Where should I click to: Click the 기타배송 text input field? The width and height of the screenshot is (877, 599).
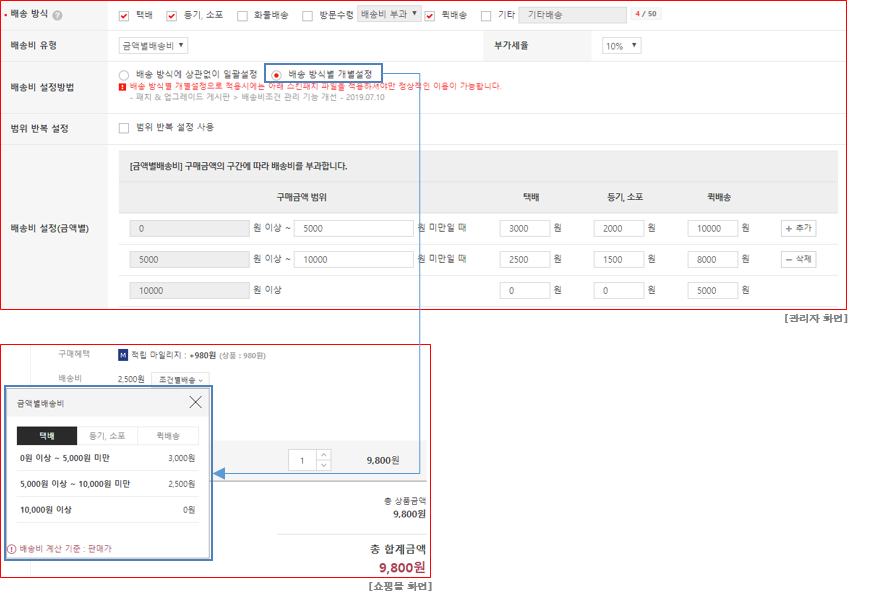[572, 15]
